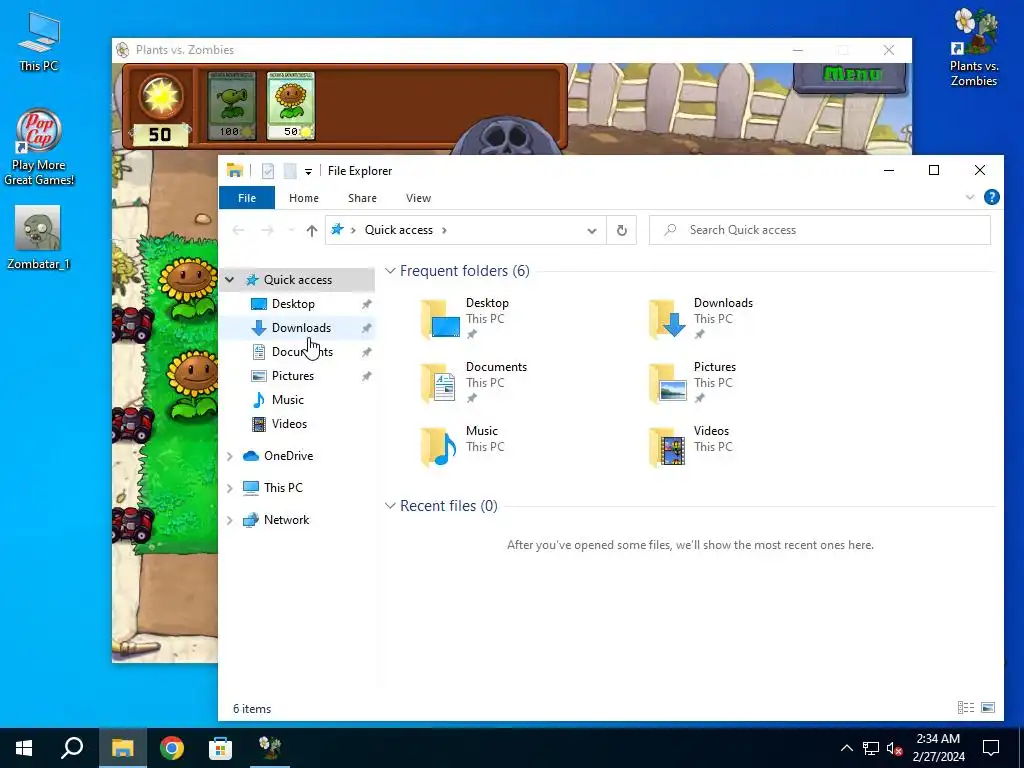Open Zombatar_1 desktop file
Image resolution: width=1024 pixels, height=768 pixels.
click(x=39, y=238)
